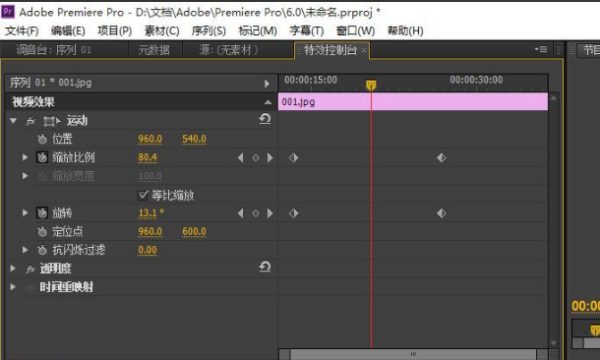The height and width of the screenshot is (360, 600).
Task: Click the 缩放比例 value 80.4
Action: [x=147, y=157]
